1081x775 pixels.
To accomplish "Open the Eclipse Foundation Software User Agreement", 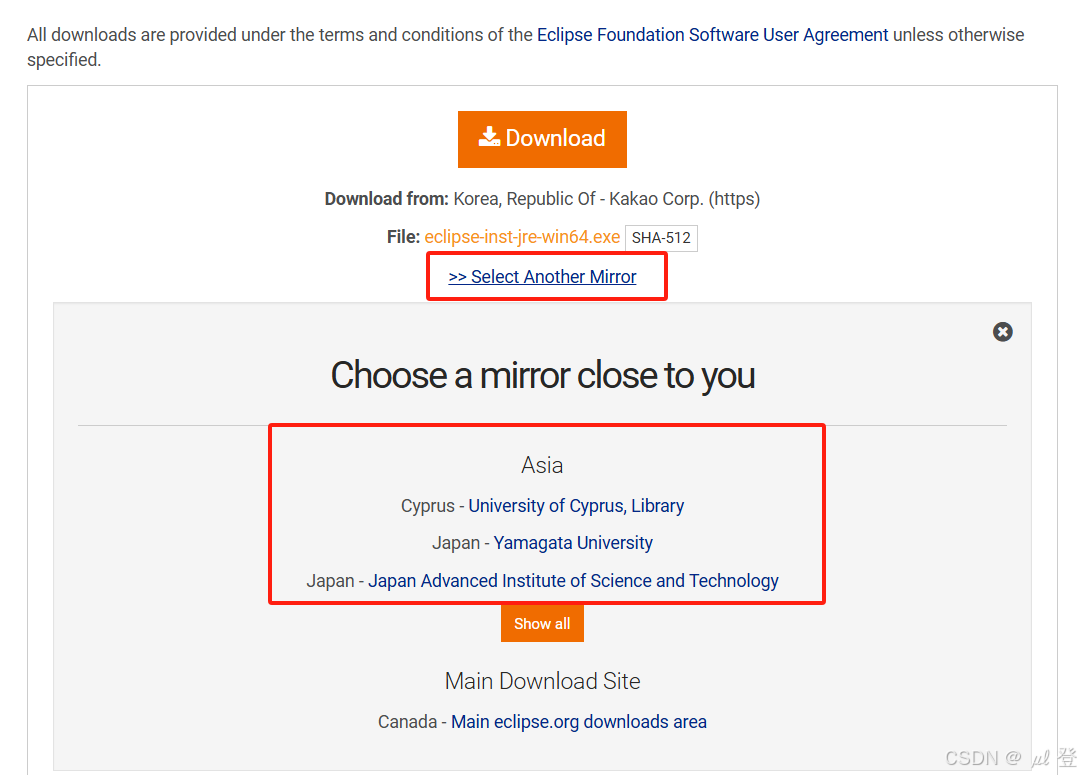I will (x=712, y=34).
